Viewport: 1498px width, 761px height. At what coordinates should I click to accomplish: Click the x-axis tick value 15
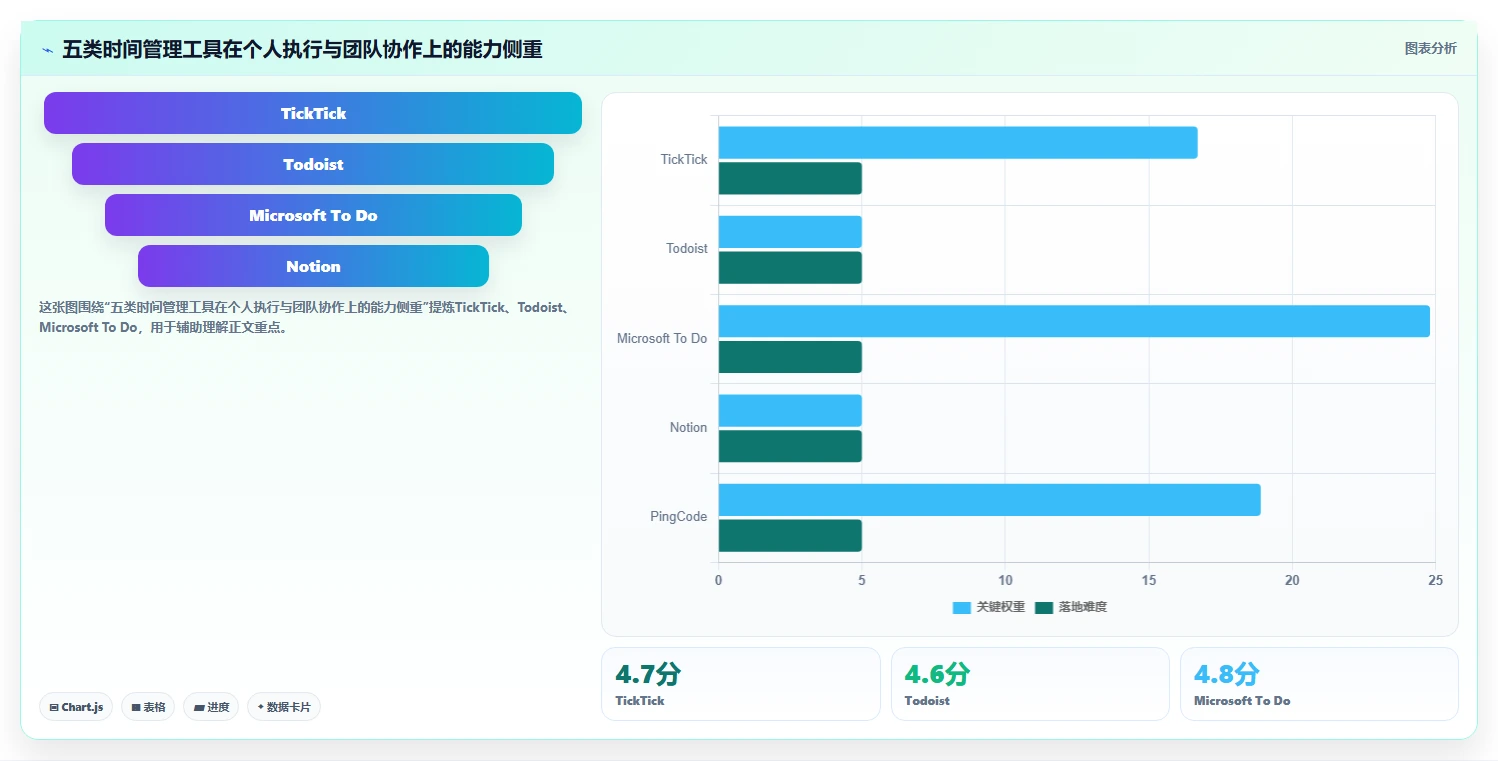pyautogui.click(x=1148, y=581)
